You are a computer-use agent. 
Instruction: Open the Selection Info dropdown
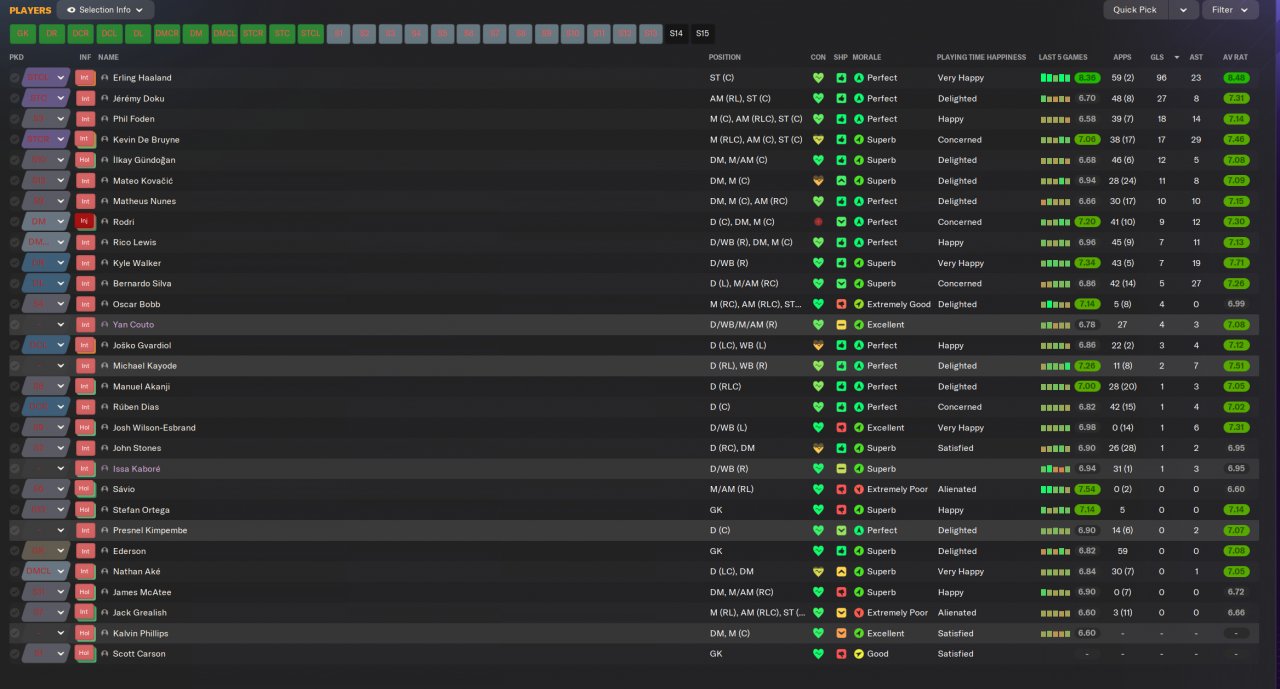point(105,10)
